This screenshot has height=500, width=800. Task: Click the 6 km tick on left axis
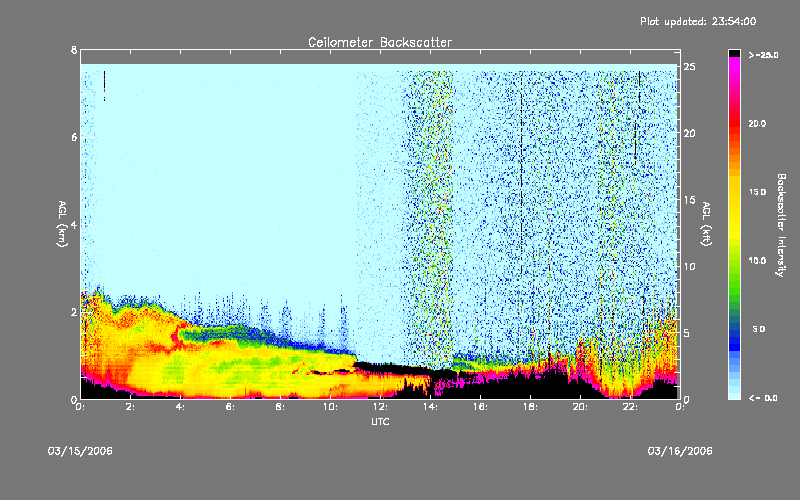73,137
